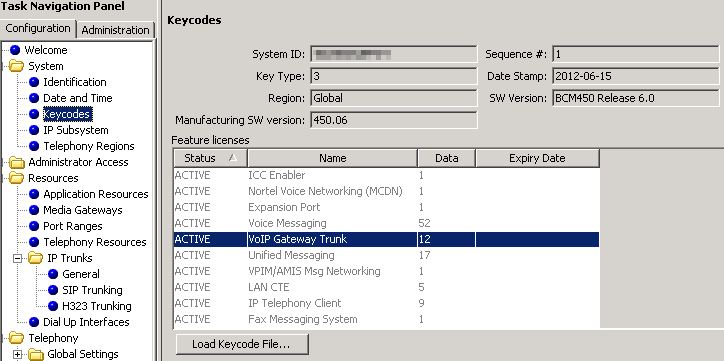Image resolution: width=724 pixels, height=361 pixels.
Task: Click the System folder icon
Action: click(x=17, y=66)
